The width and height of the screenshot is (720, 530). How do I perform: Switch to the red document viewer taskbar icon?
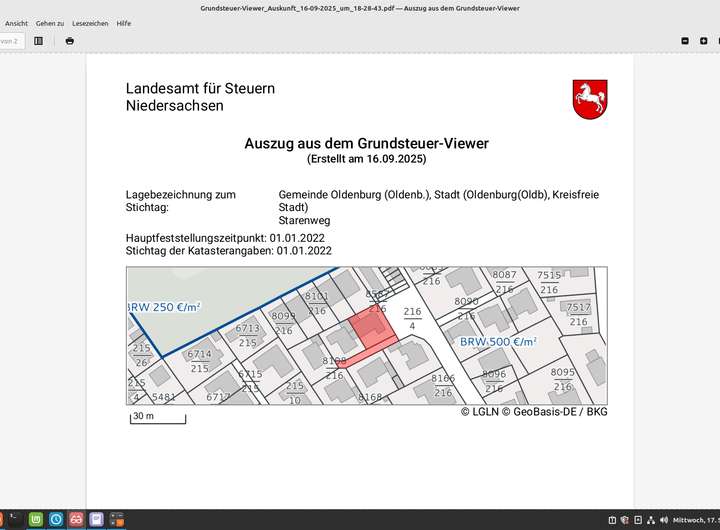pyautogui.click(x=76, y=520)
